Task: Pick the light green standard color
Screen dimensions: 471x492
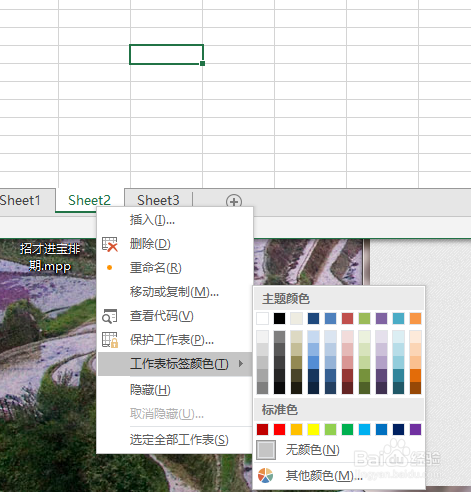Action: (330, 429)
